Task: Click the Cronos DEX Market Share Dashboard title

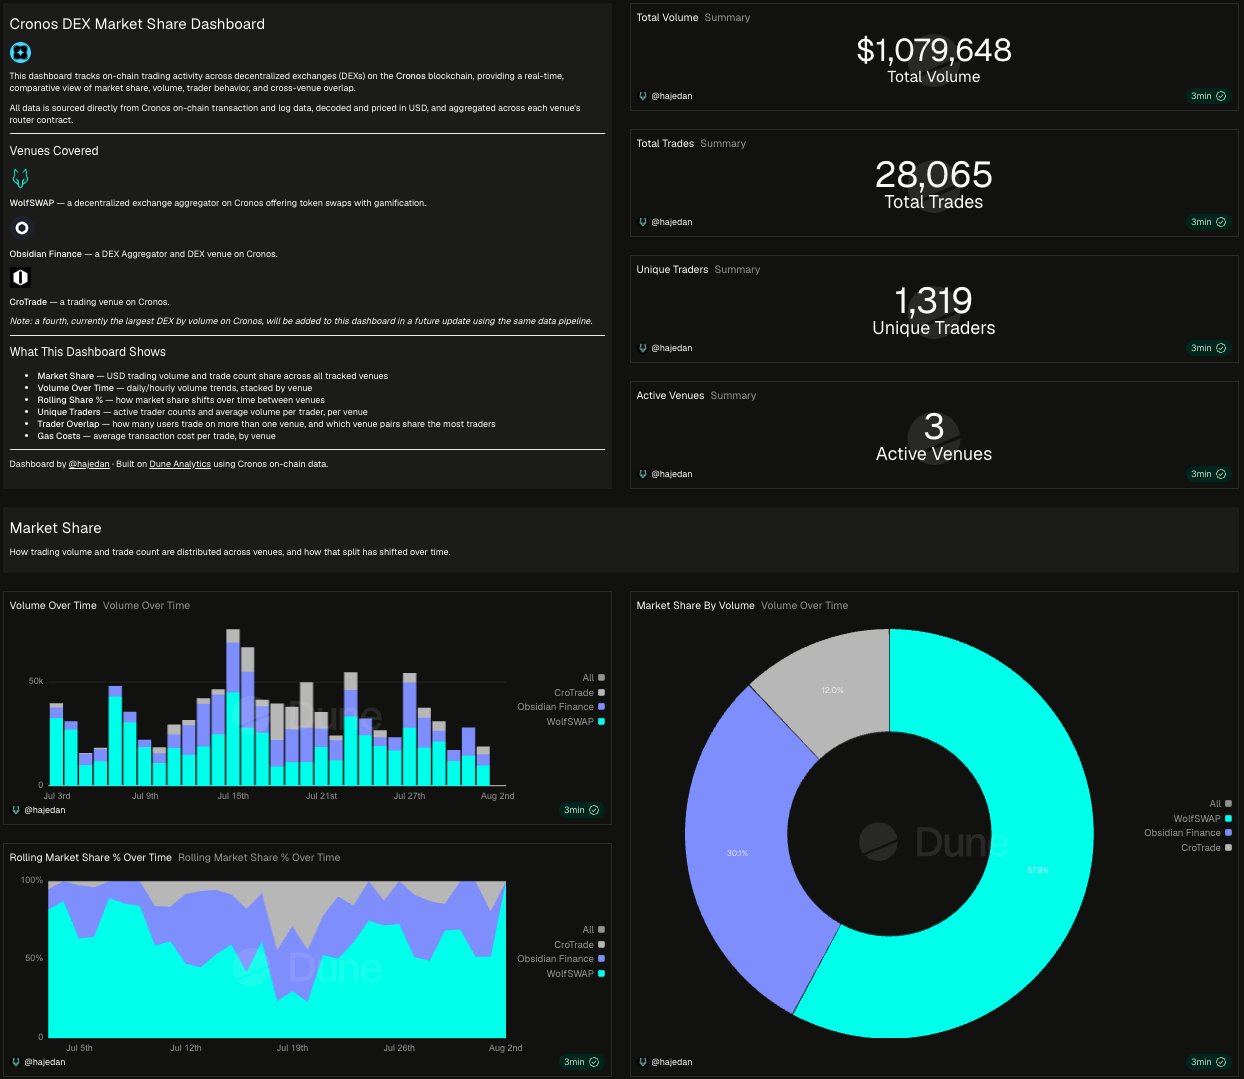Action: [x=137, y=24]
